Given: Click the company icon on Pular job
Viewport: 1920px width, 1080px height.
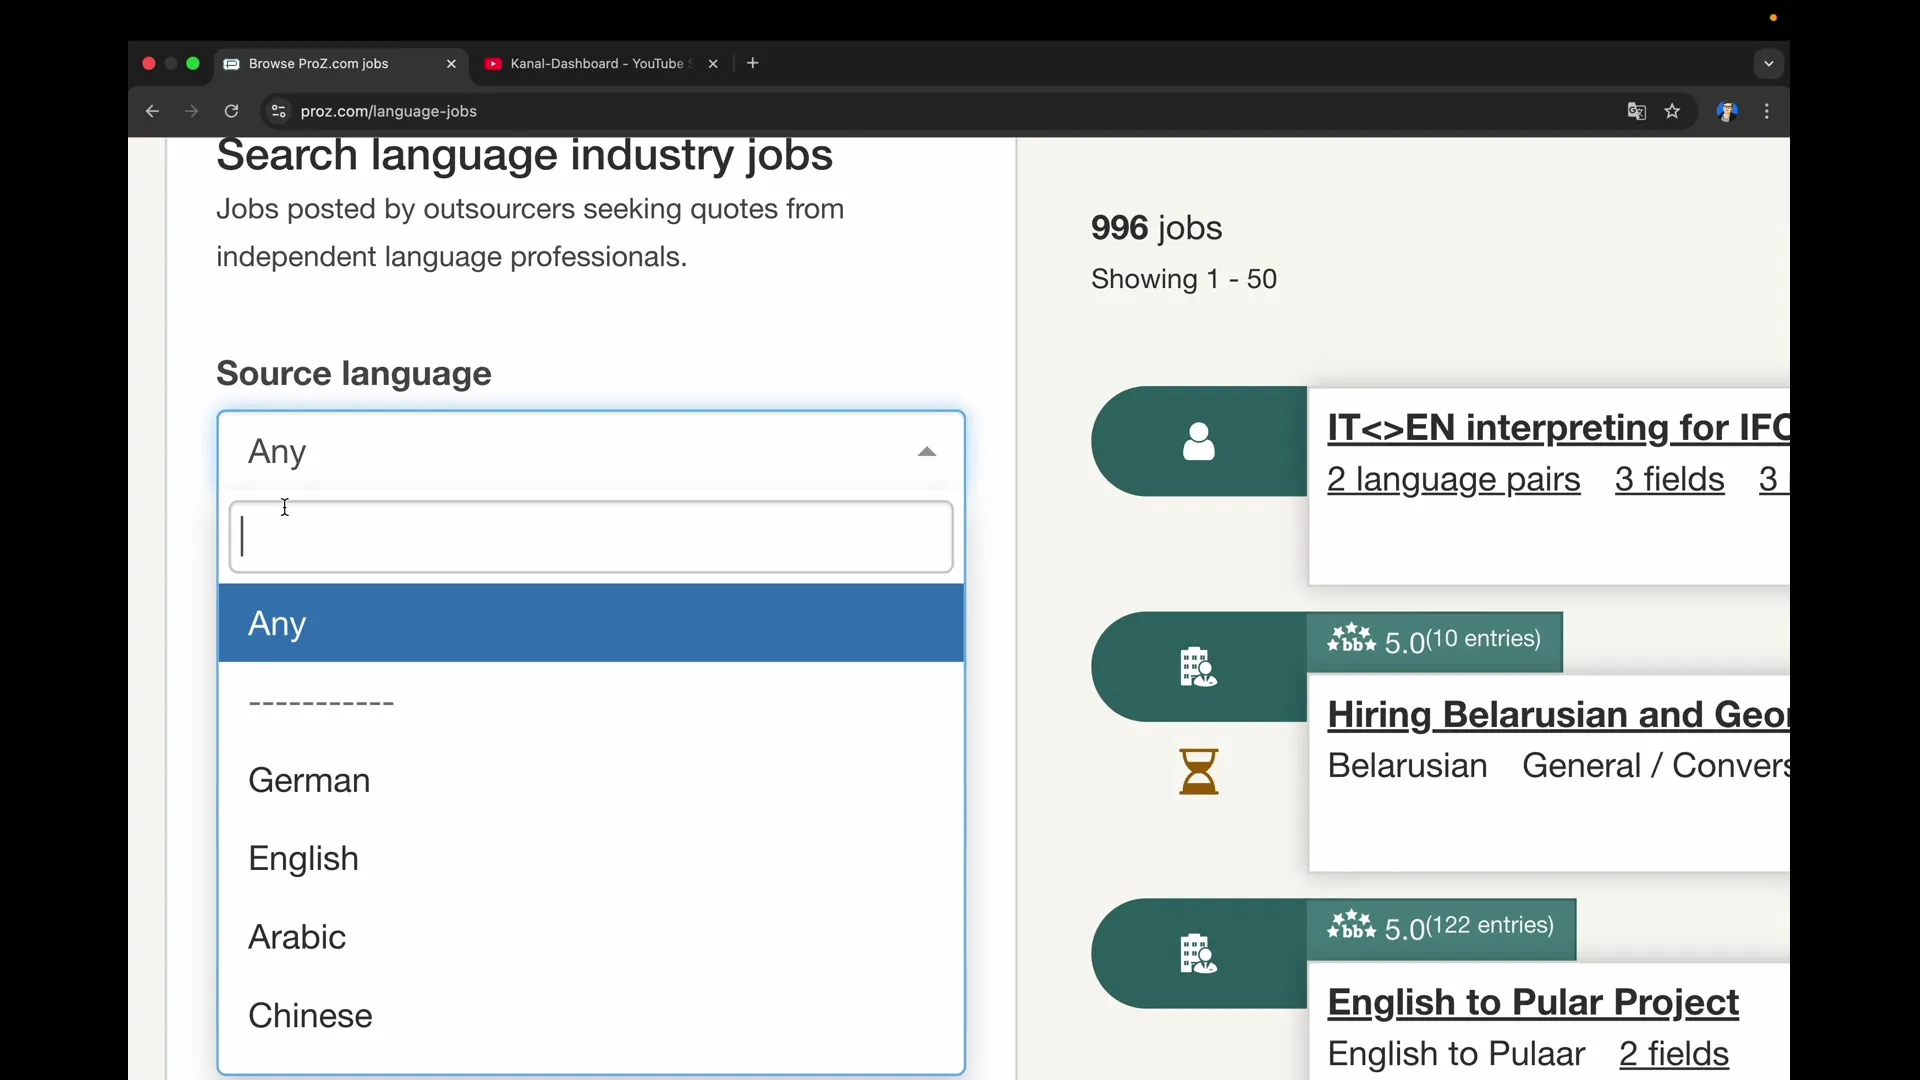Looking at the screenshot, I should [1199, 953].
